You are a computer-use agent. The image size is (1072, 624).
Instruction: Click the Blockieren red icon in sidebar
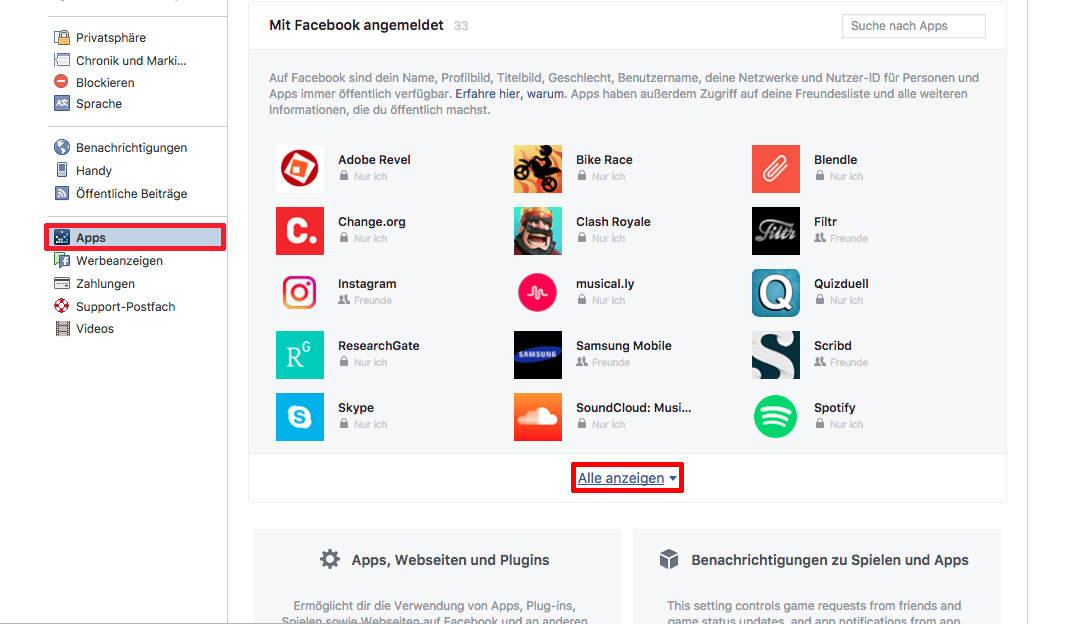click(x=62, y=81)
